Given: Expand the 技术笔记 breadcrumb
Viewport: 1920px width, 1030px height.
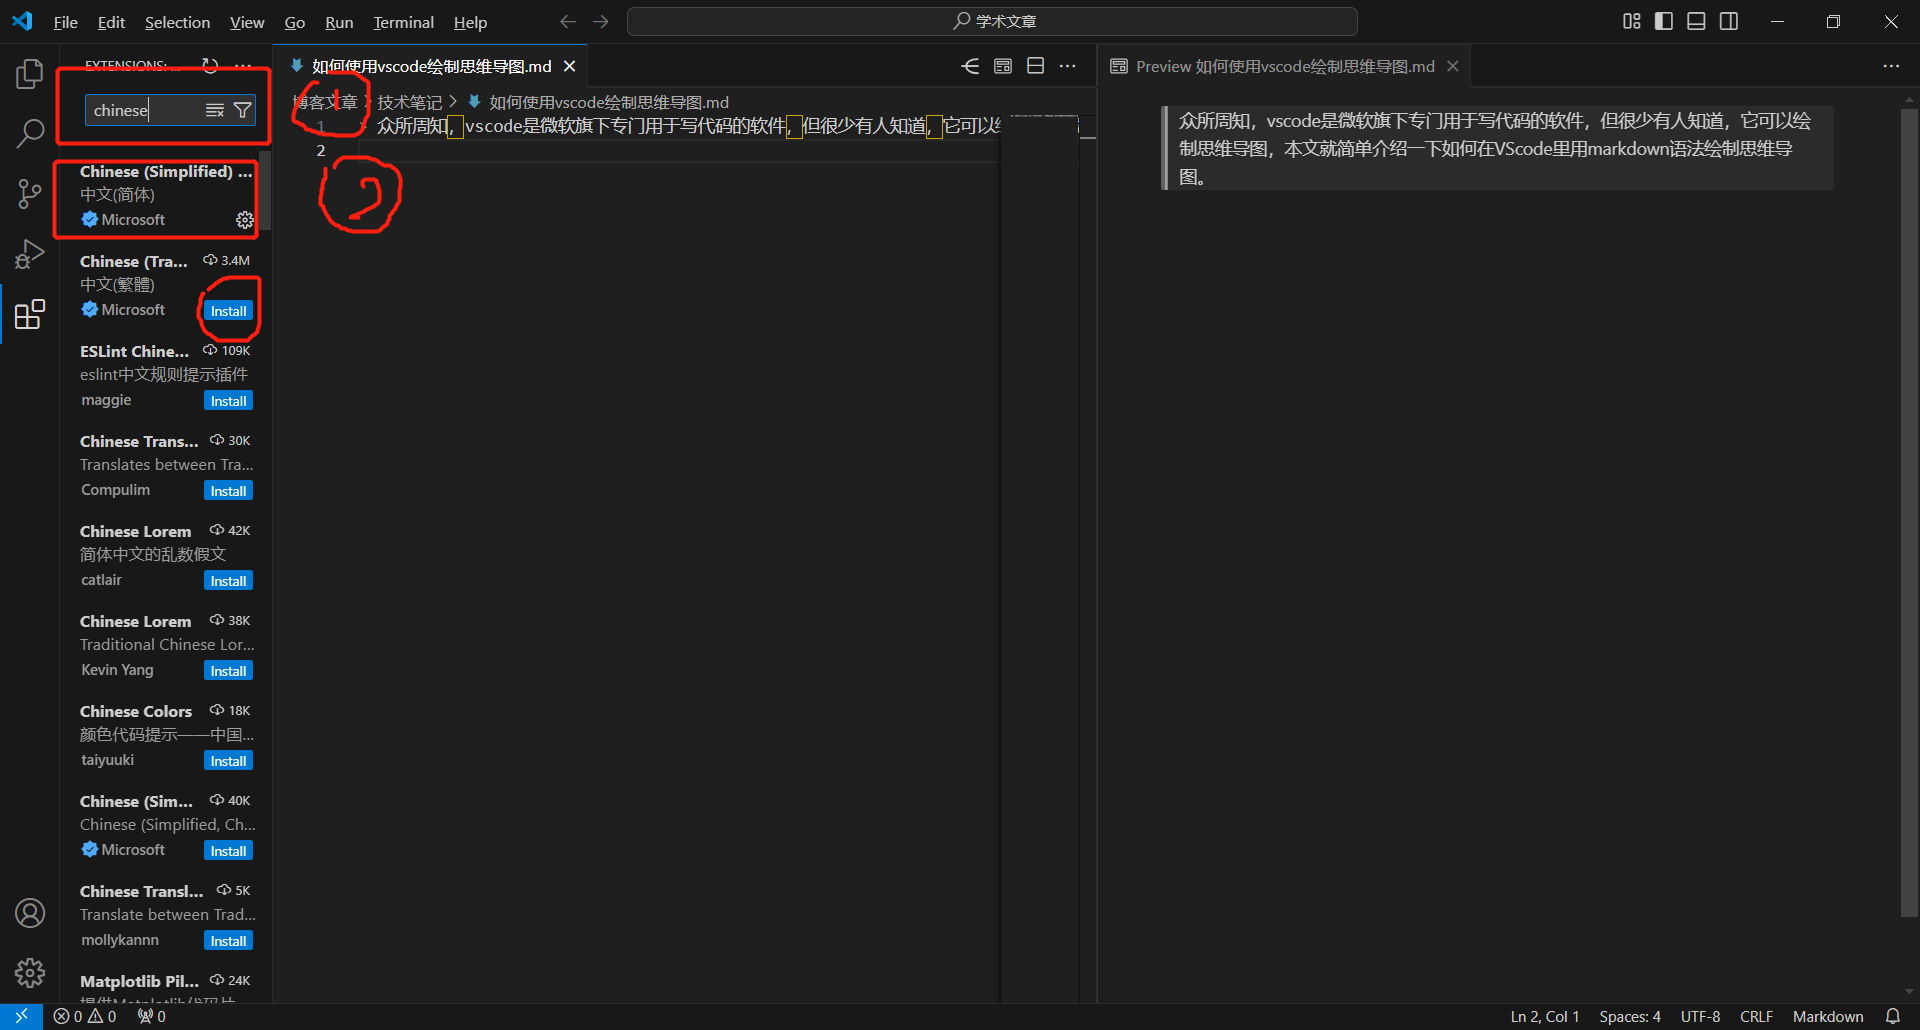Looking at the screenshot, I should tap(409, 102).
